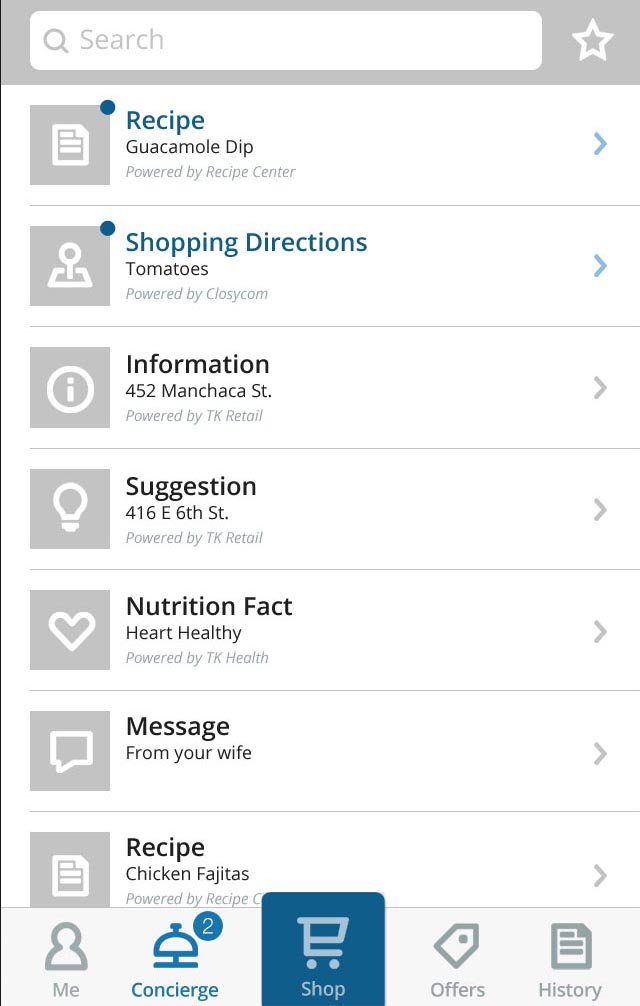
Task: Expand the 452 Manchaca St. information chevron
Action: 600,388
